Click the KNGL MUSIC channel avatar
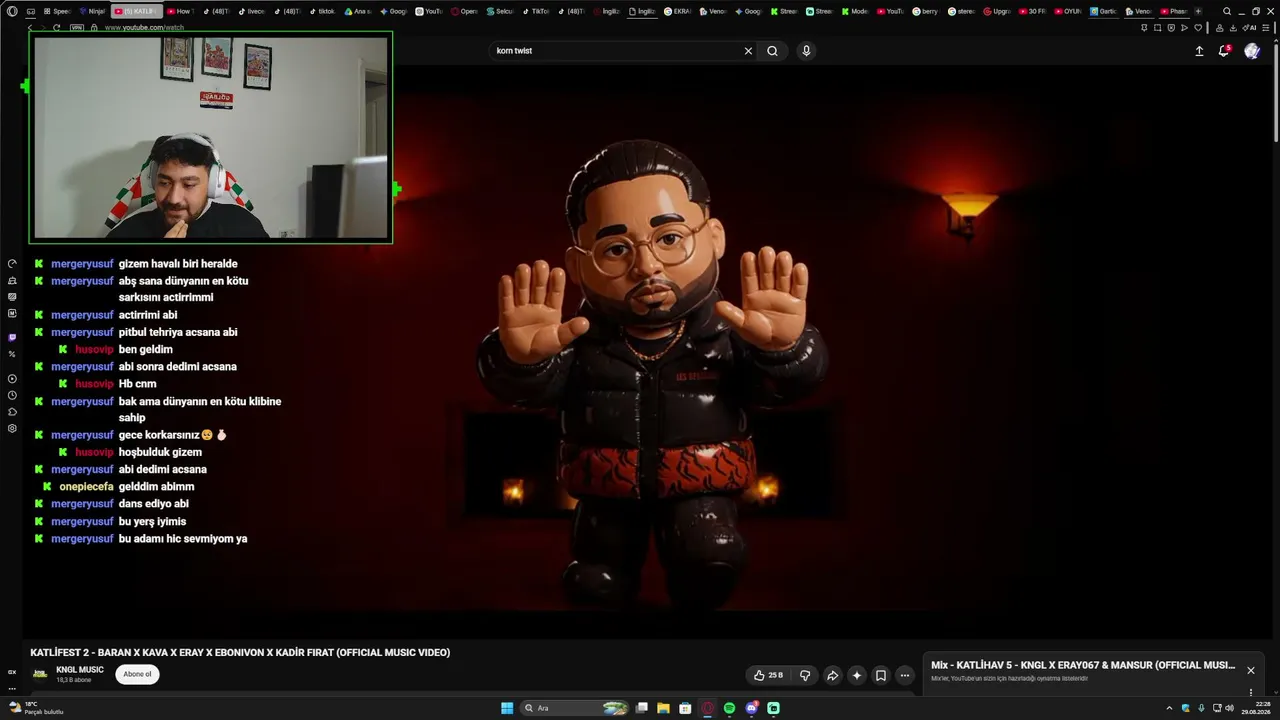Image resolution: width=1280 pixels, height=720 pixels. click(40, 674)
